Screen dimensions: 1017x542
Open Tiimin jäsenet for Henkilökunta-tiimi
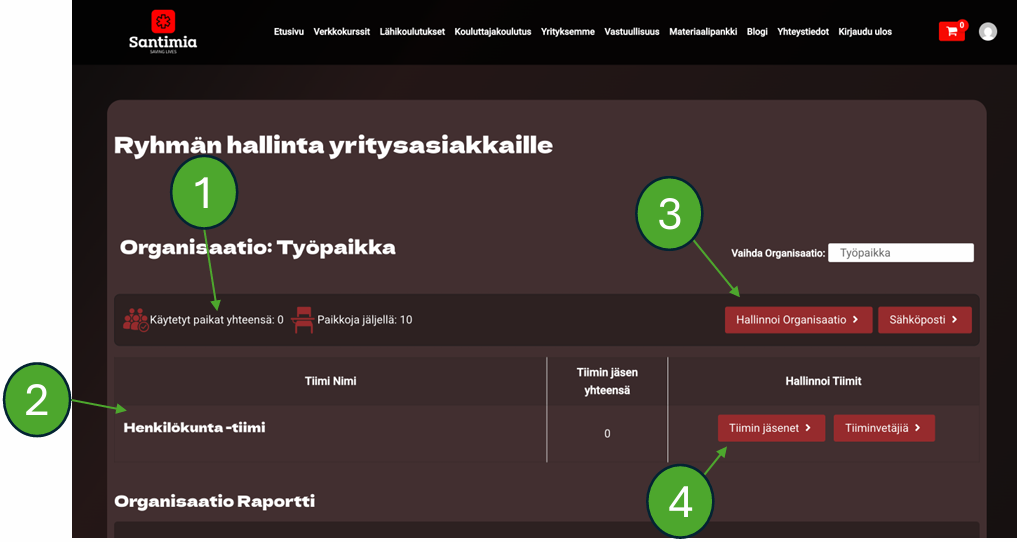tap(771, 428)
